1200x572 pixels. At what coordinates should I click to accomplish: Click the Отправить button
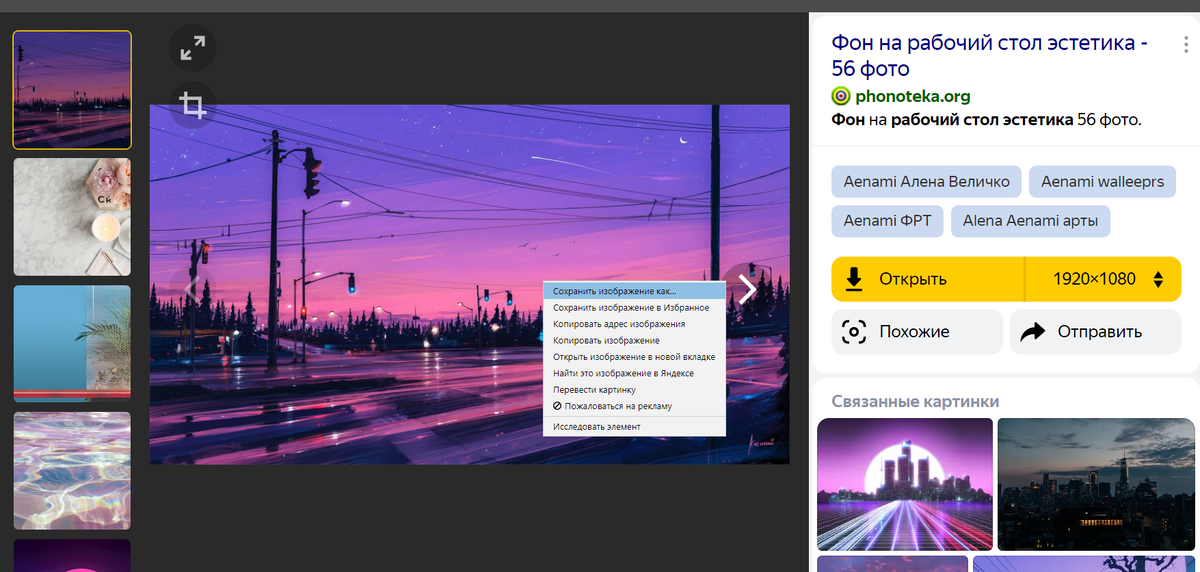click(x=1095, y=332)
